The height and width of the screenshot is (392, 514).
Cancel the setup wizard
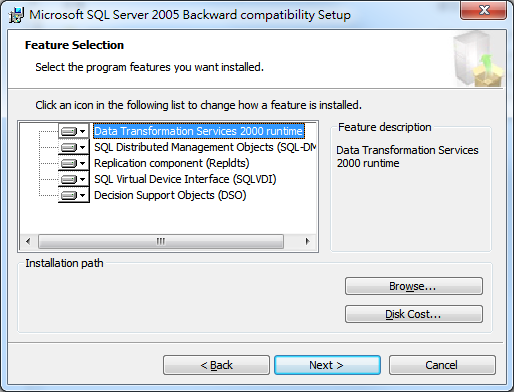pos(442,365)
